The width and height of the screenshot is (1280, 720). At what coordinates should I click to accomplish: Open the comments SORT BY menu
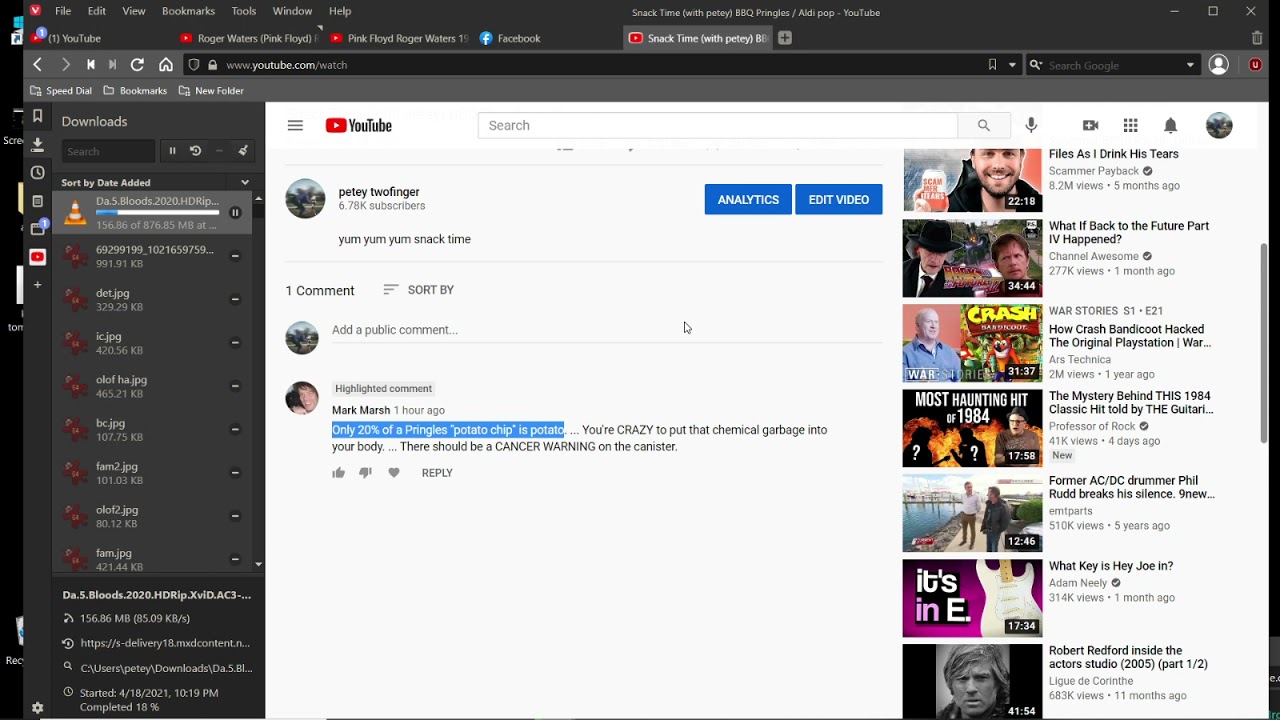418,290
